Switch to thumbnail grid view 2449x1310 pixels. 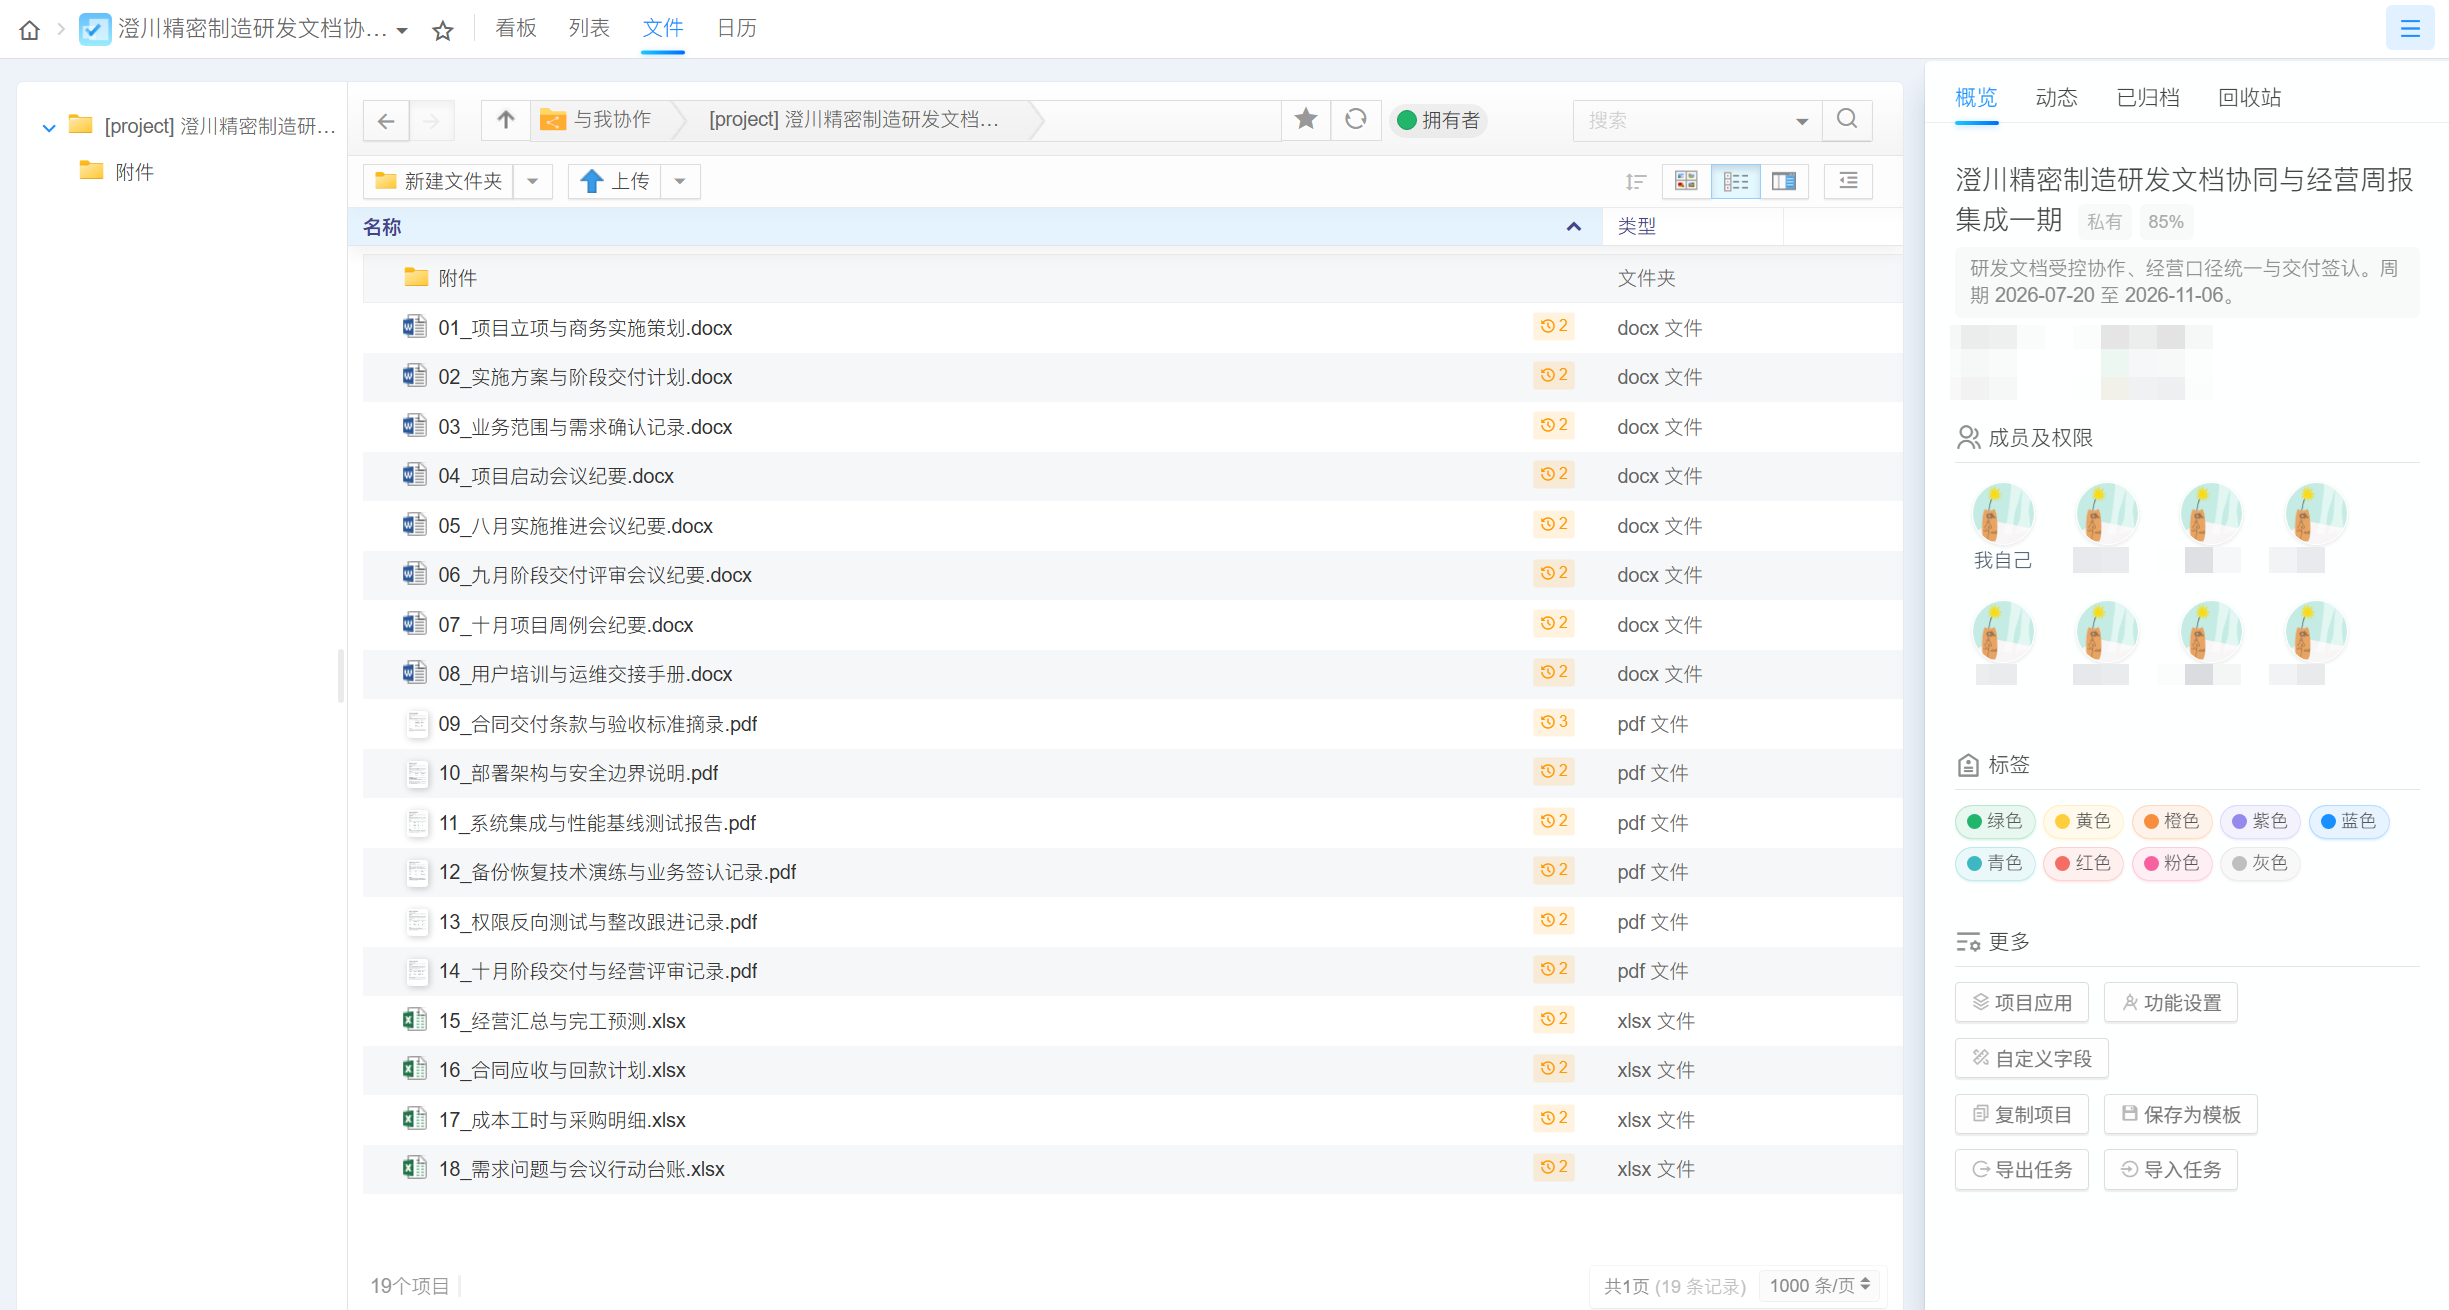1686,181
